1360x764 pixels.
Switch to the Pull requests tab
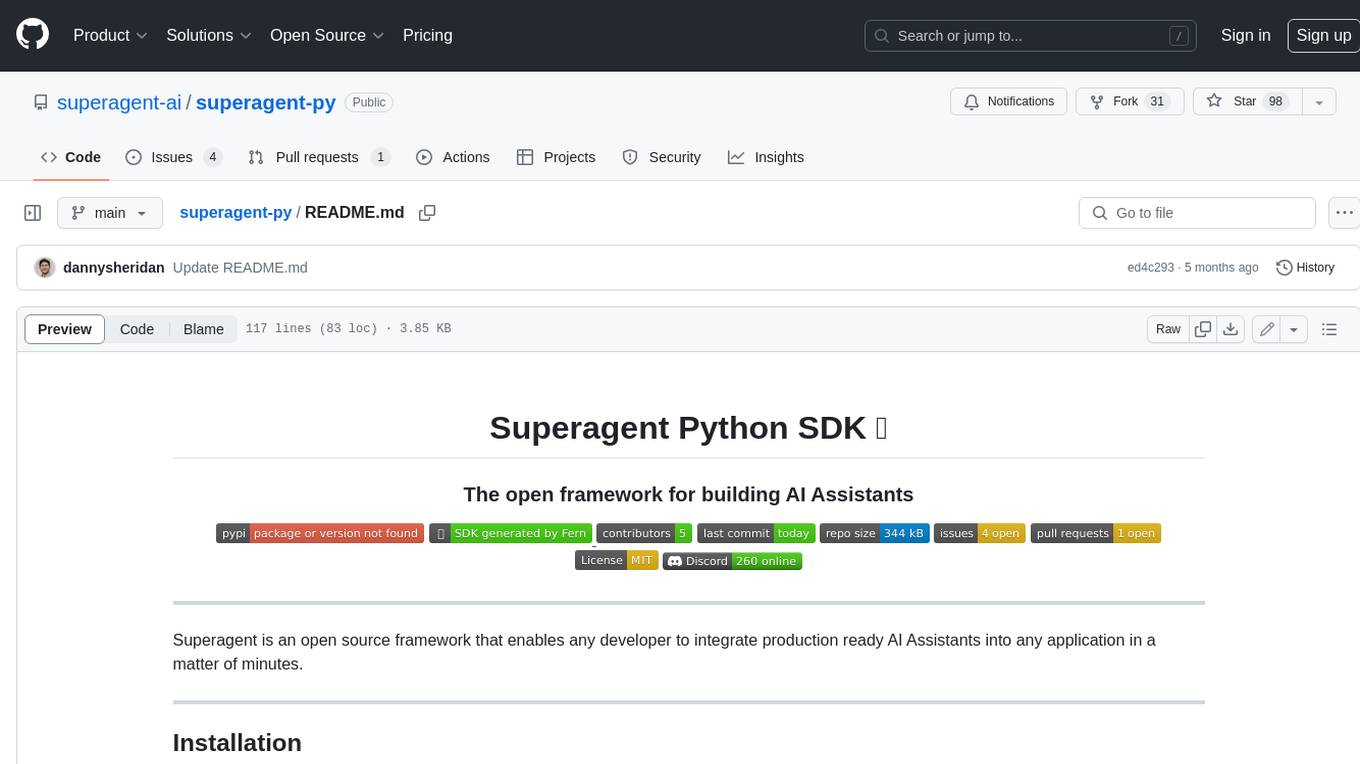319,157
